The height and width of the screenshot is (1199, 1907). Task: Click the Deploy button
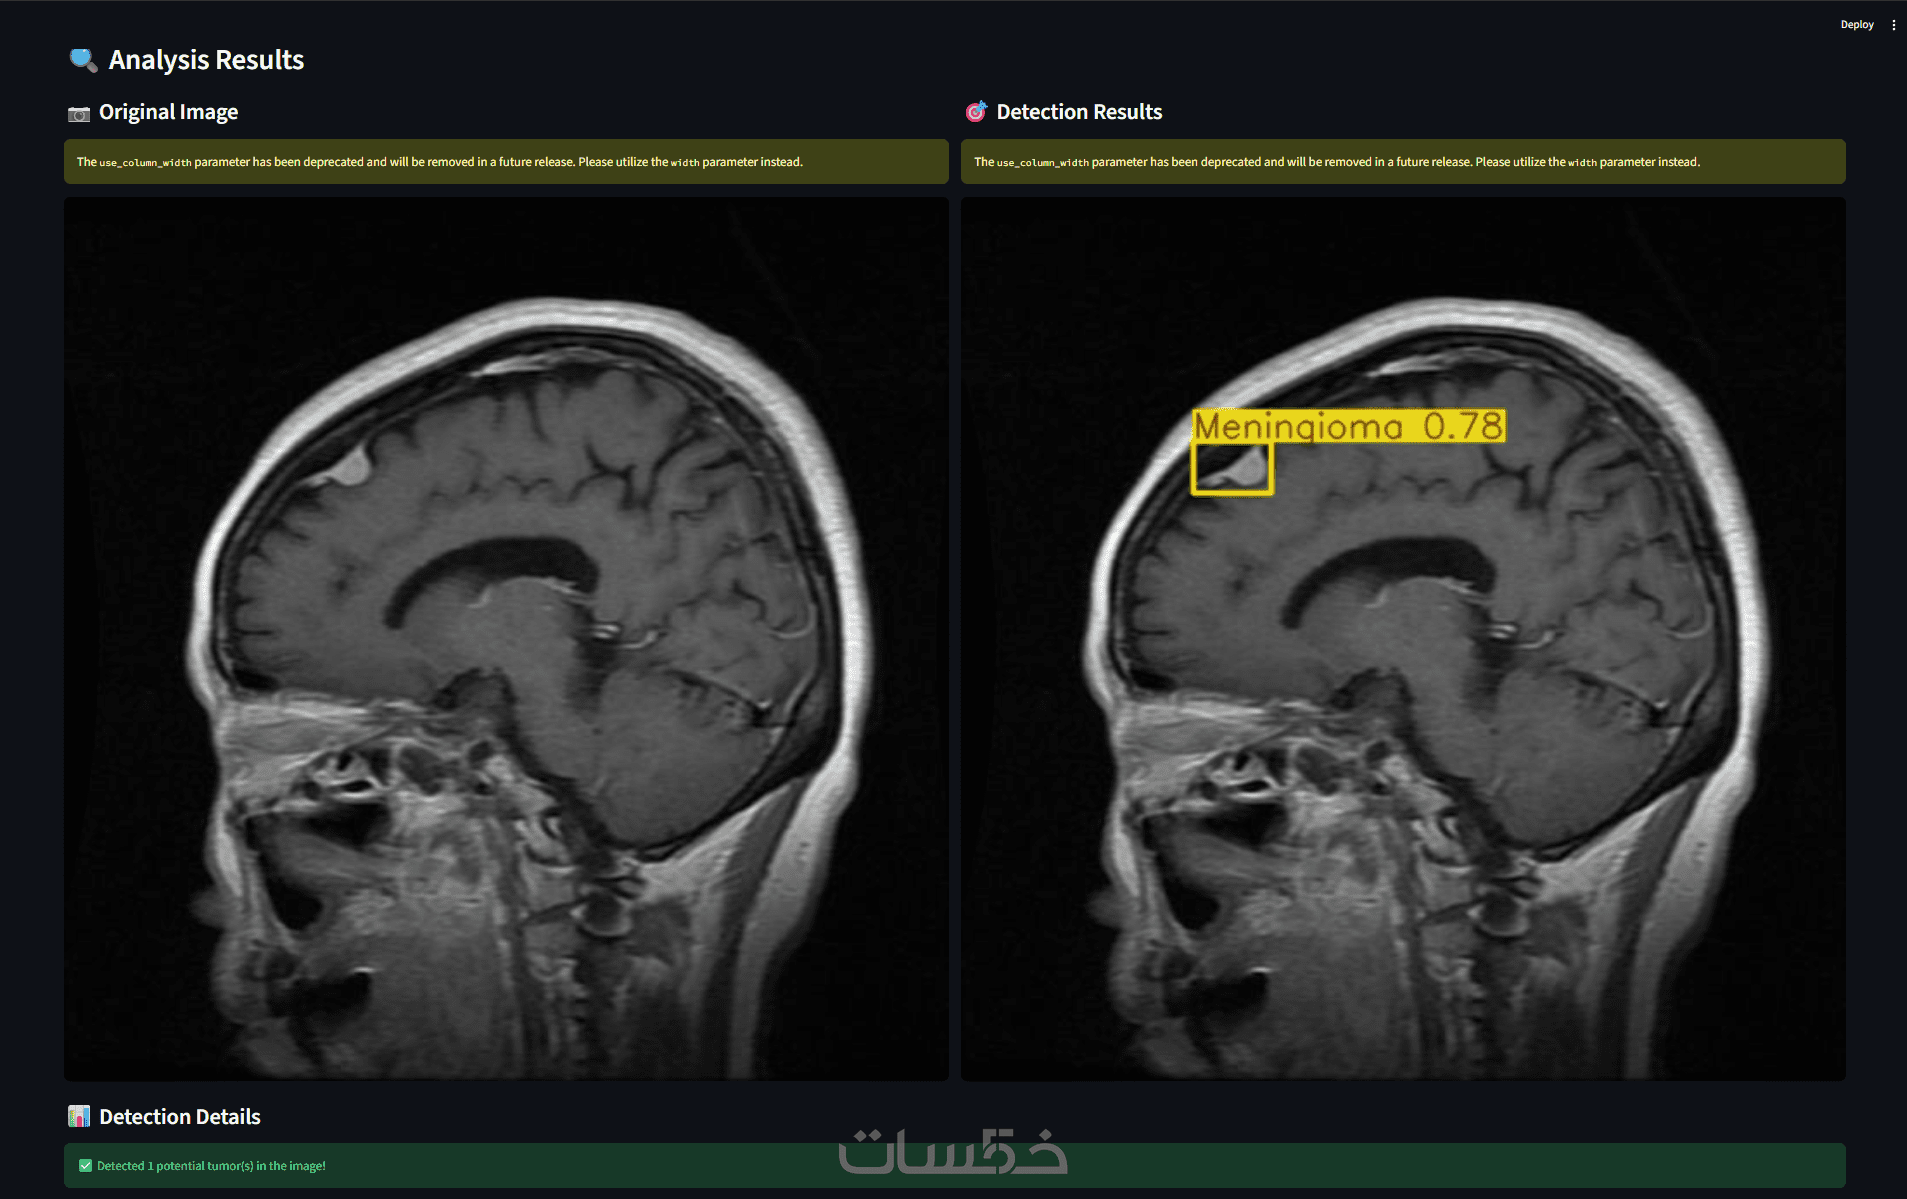[1856, 24]
